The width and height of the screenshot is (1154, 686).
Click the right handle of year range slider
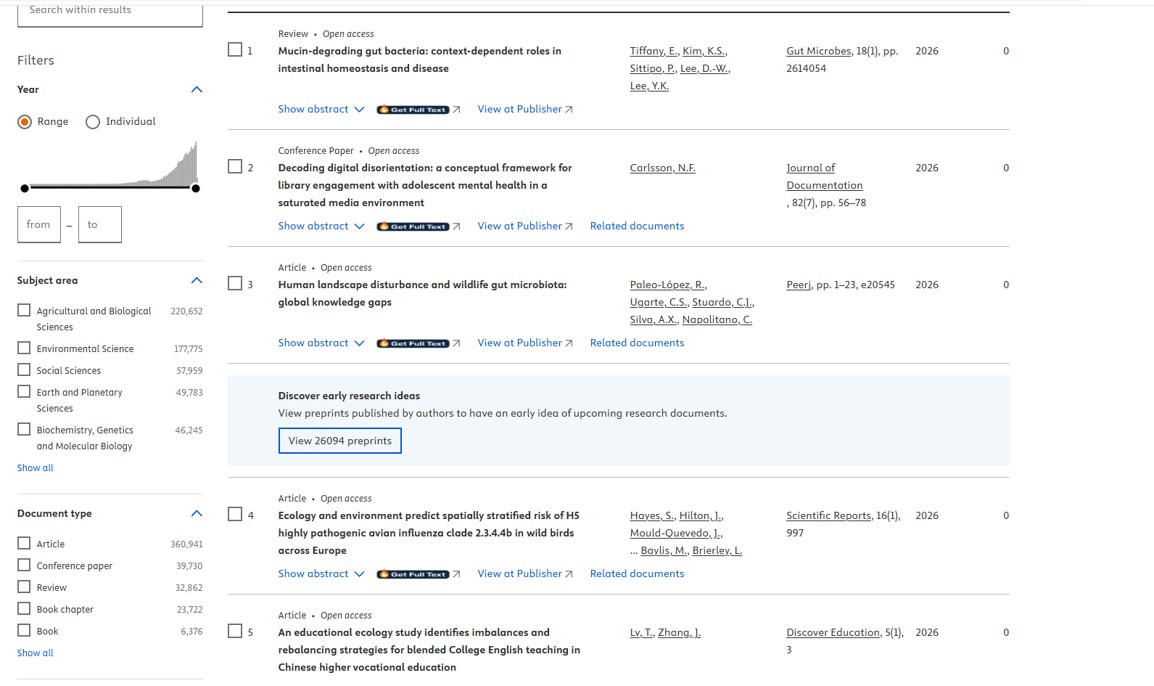coord(196,188)
